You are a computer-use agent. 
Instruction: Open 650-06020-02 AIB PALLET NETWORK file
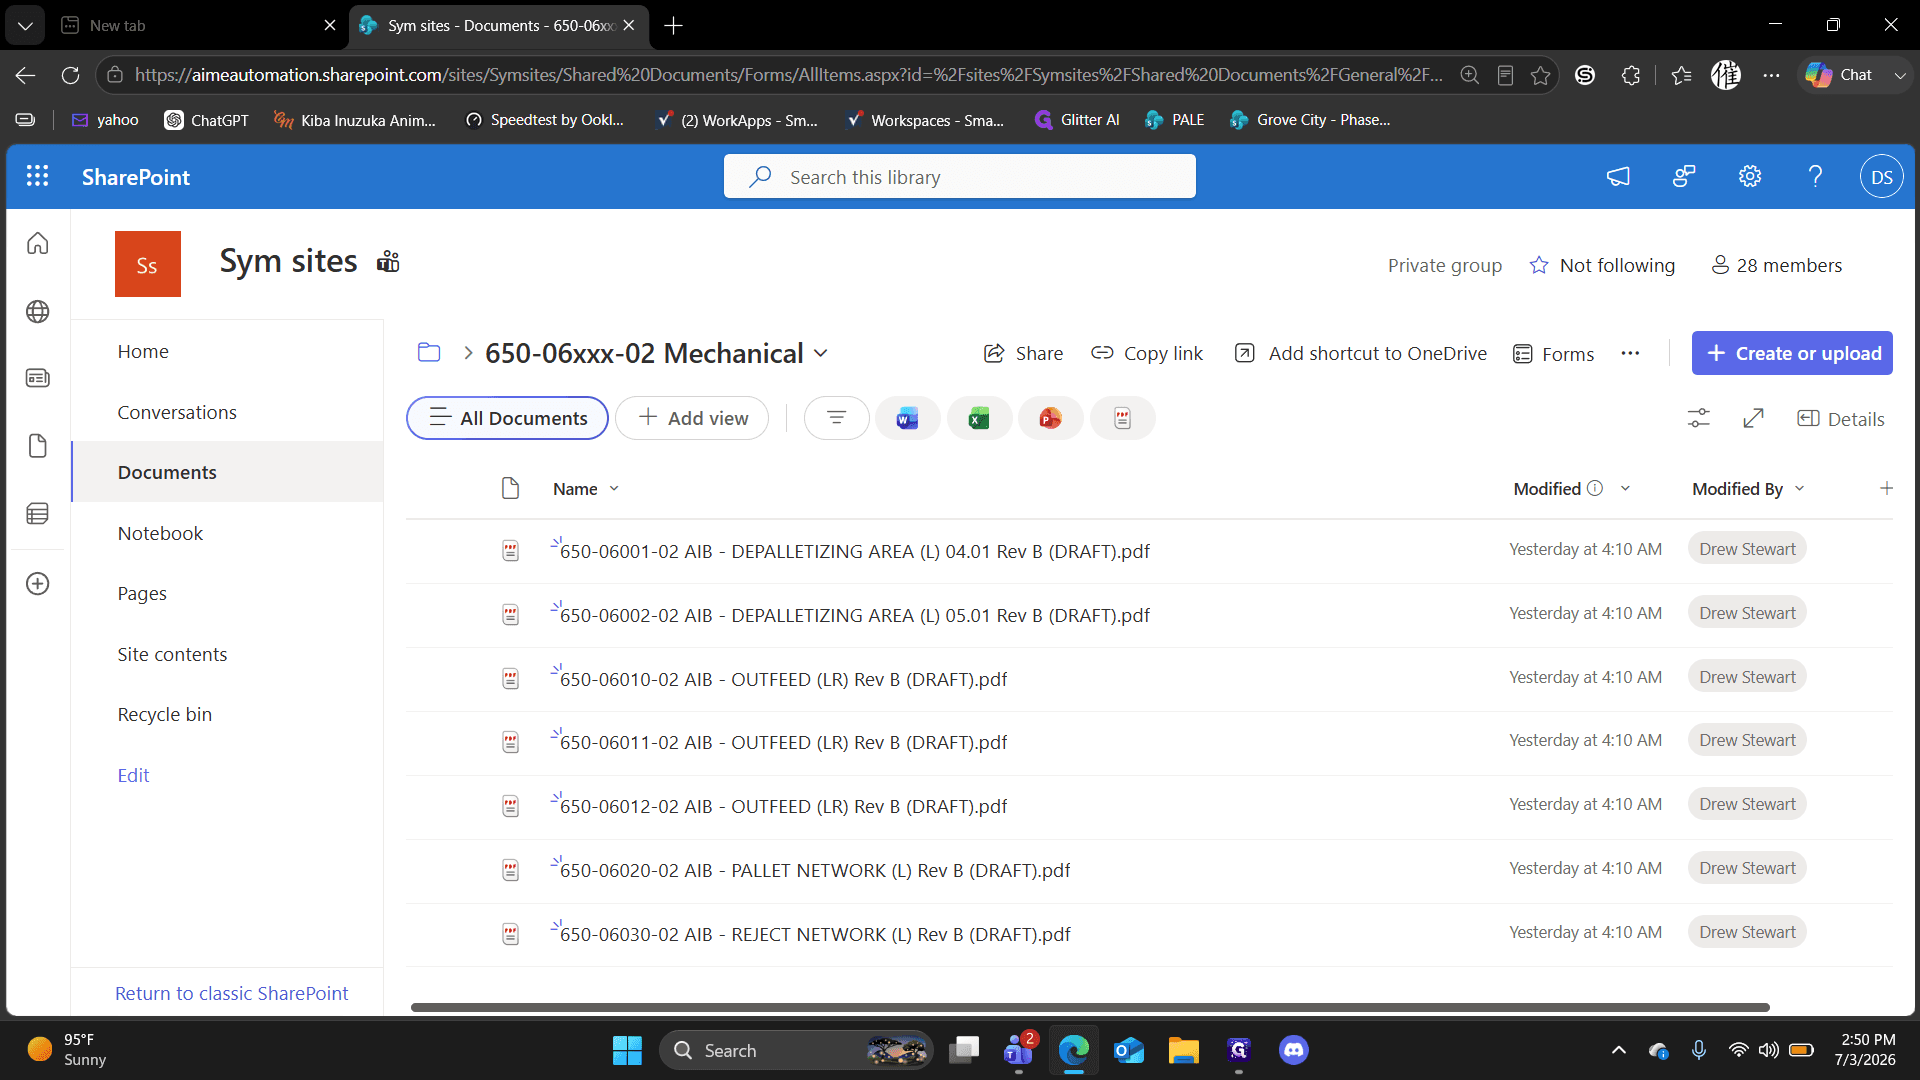coord(815,870)
